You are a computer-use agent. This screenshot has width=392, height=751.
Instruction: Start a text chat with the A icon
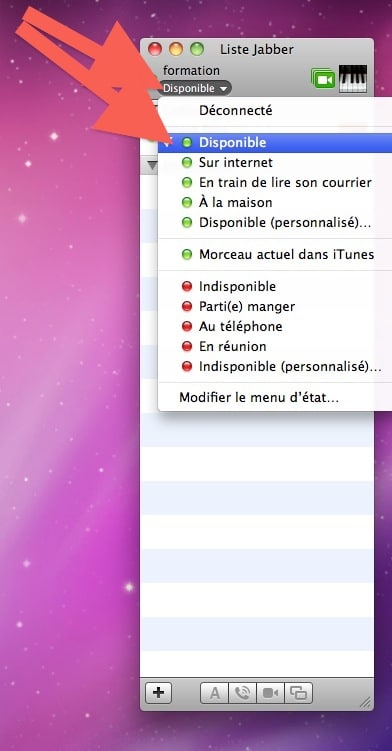coord(215,693)
